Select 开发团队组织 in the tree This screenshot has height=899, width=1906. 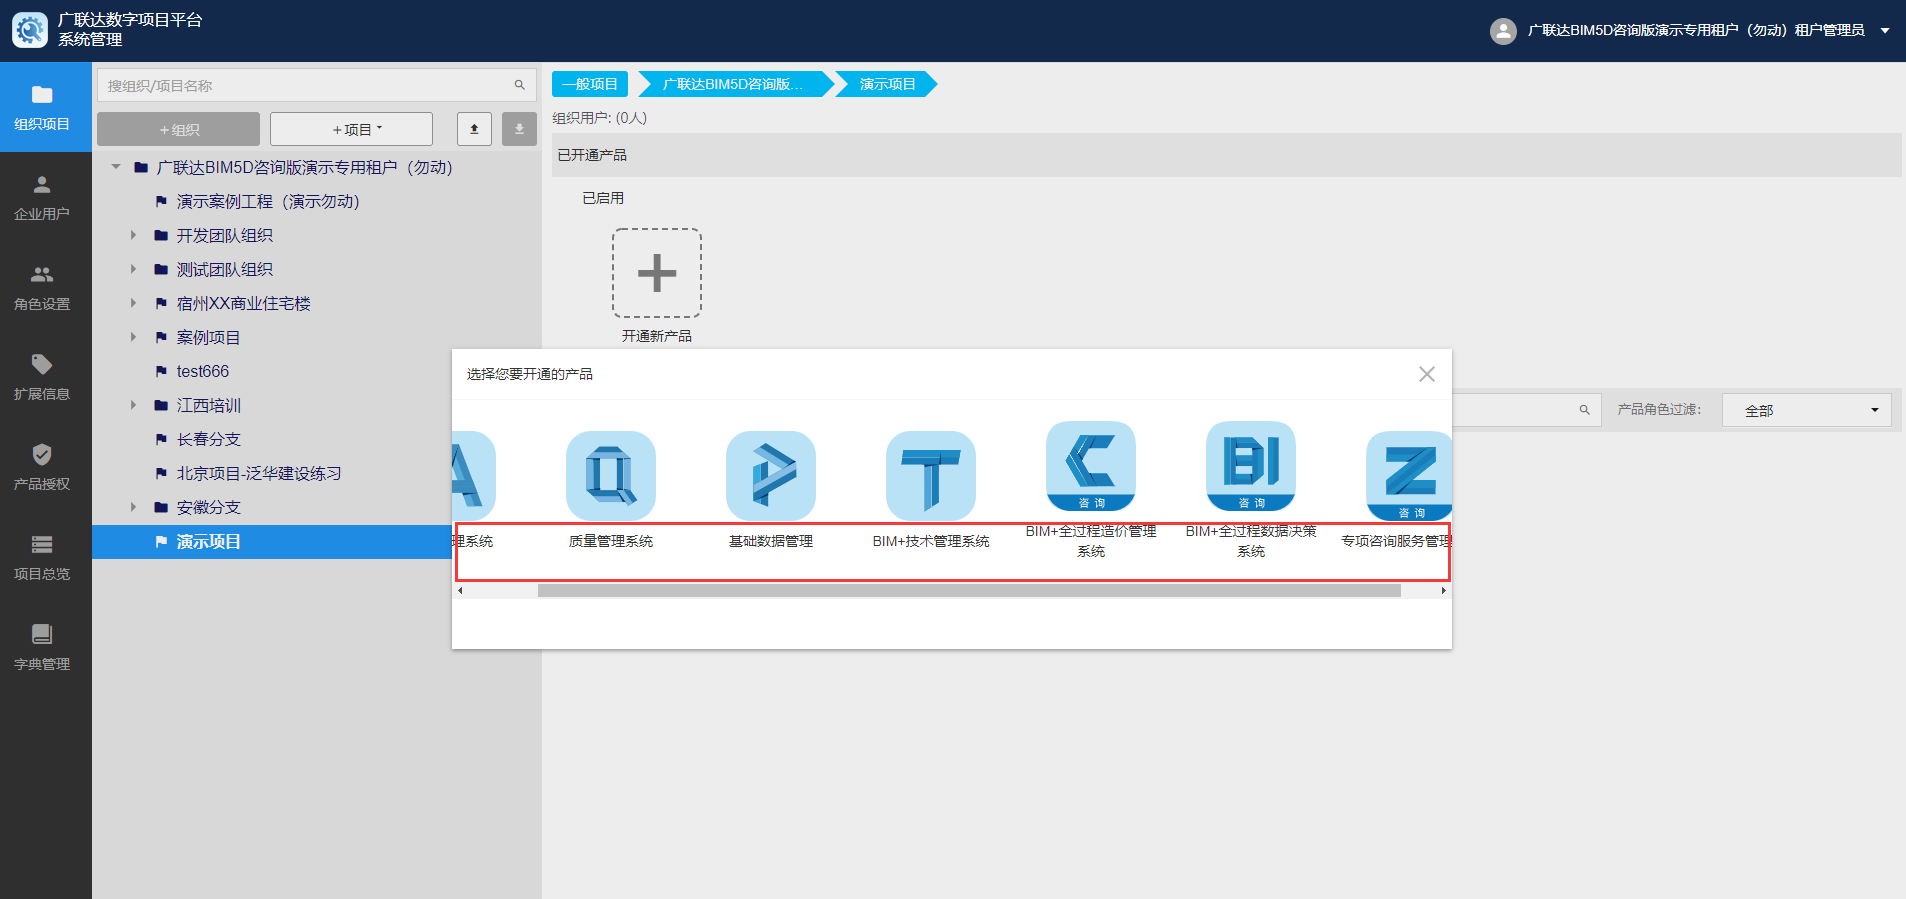[224, 235]
